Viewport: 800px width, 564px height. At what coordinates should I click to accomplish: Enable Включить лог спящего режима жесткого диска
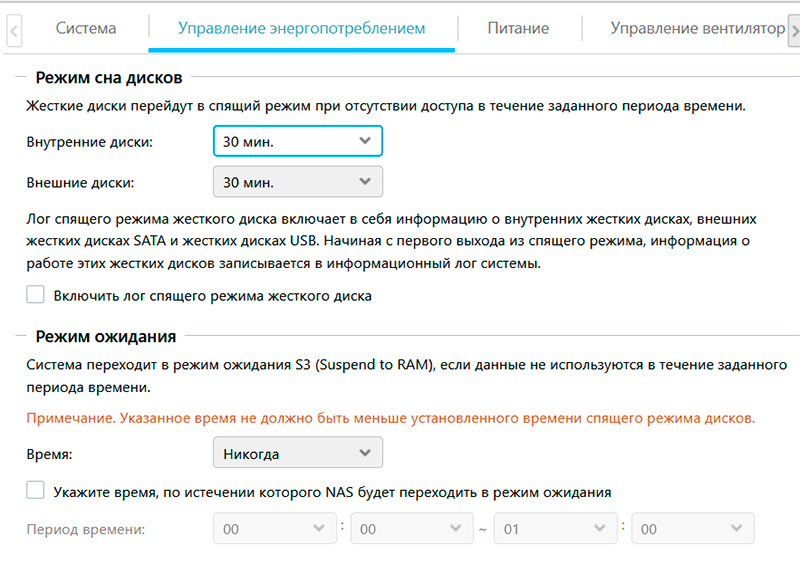[36, 295]
